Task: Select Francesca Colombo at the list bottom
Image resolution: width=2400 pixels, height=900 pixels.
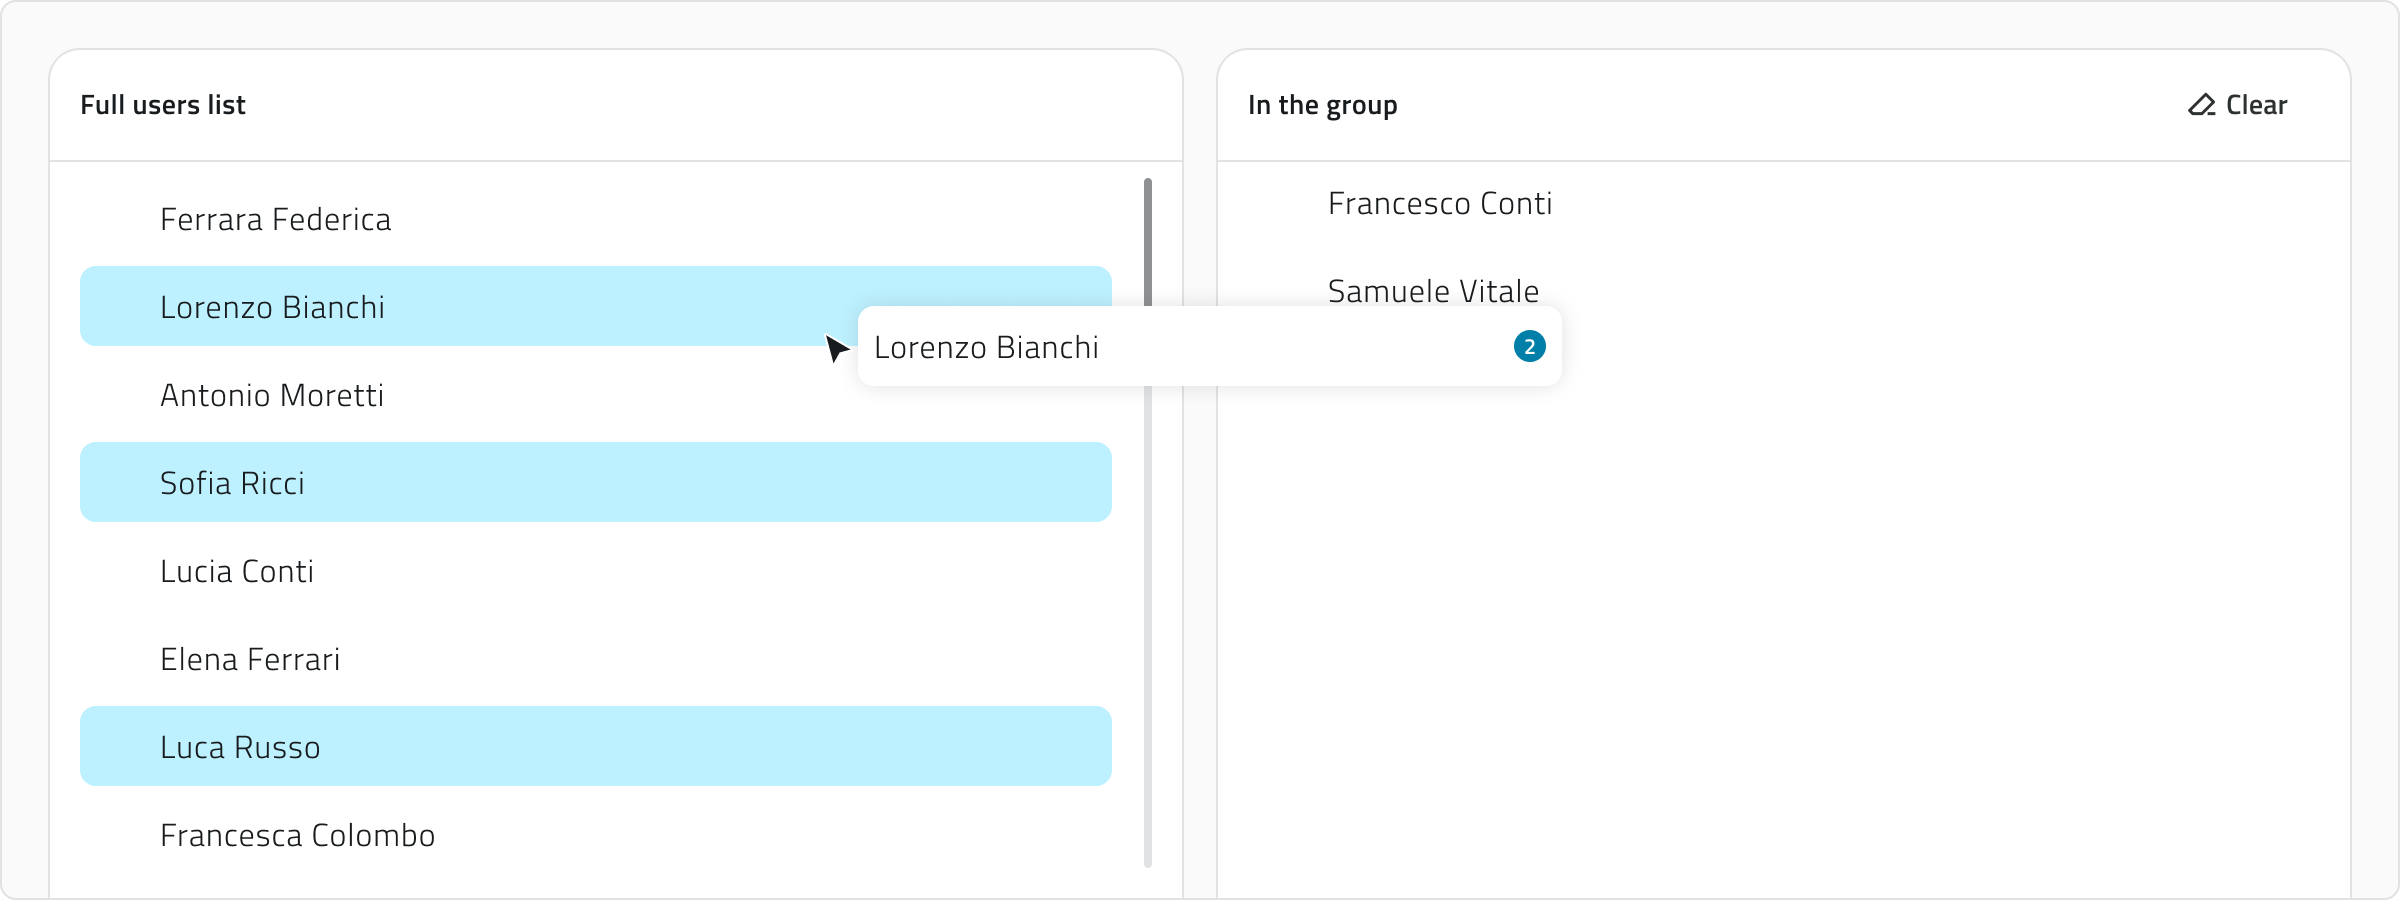Action: click(x=297, y=834)
